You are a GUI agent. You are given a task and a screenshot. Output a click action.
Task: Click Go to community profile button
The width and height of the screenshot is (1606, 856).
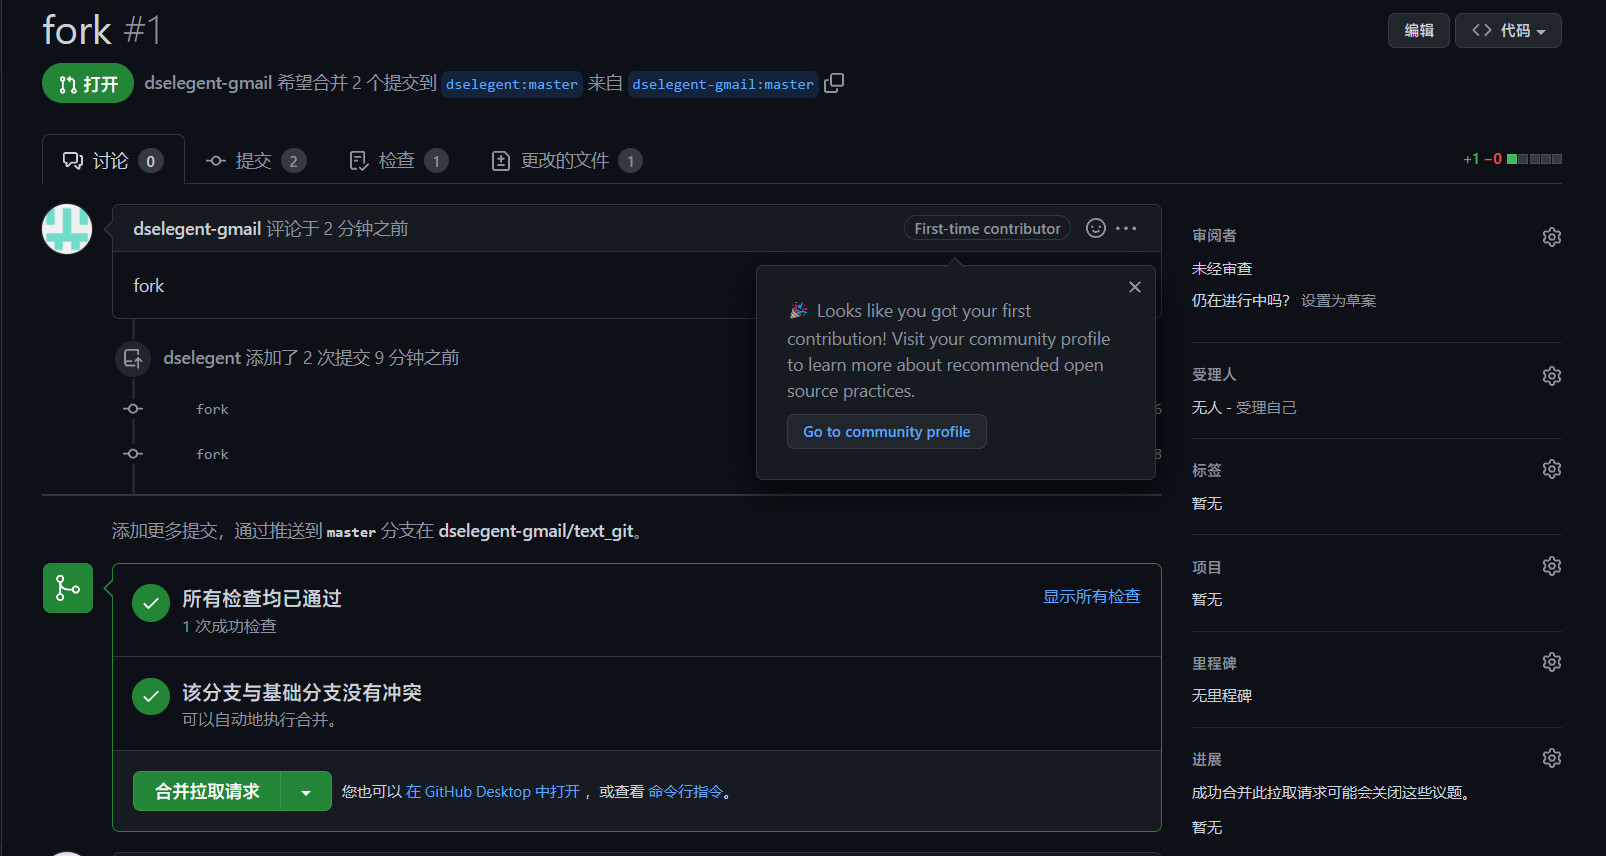pos(887,431)
